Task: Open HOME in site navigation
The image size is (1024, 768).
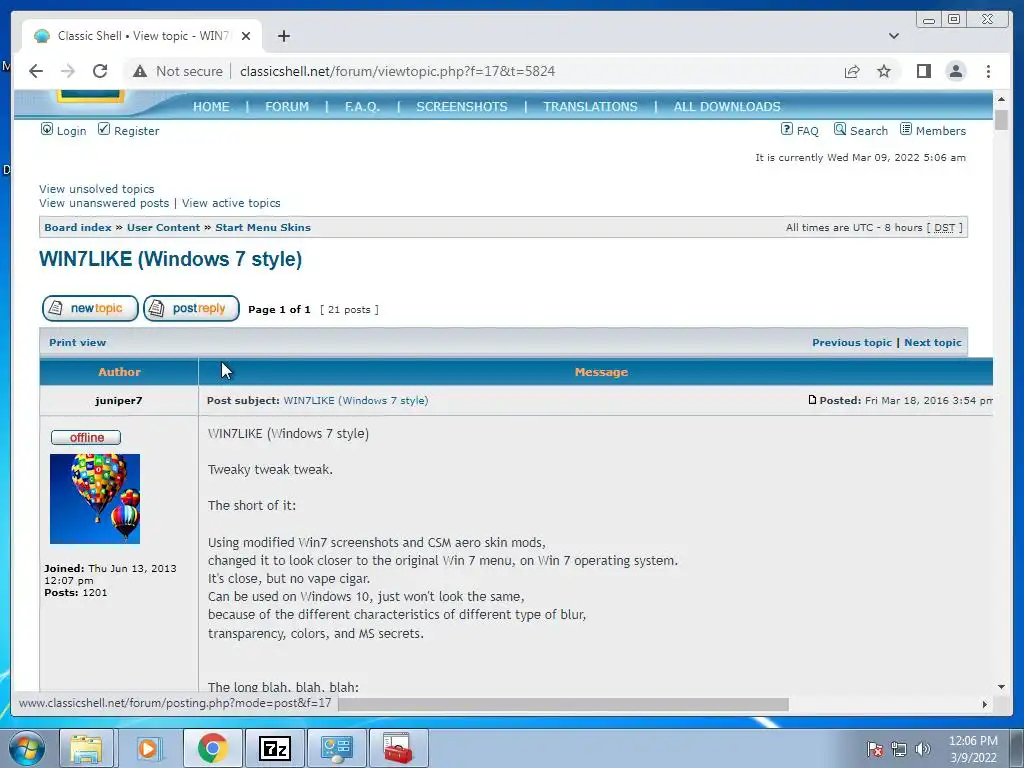Action: (211, 106)
